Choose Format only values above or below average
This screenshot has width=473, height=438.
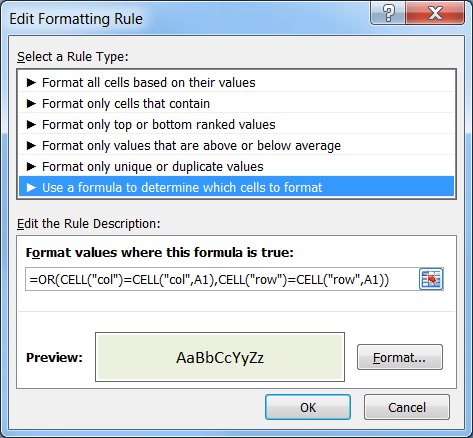[x=236, y=145]
